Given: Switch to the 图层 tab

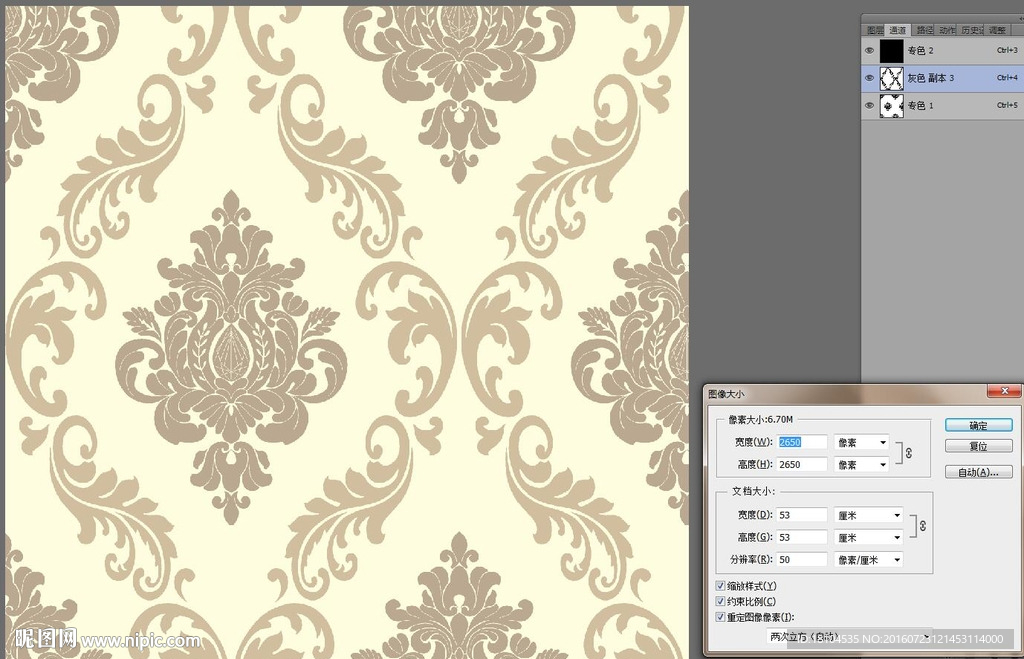Looking at the screenshot, I should tap(874, 30).
